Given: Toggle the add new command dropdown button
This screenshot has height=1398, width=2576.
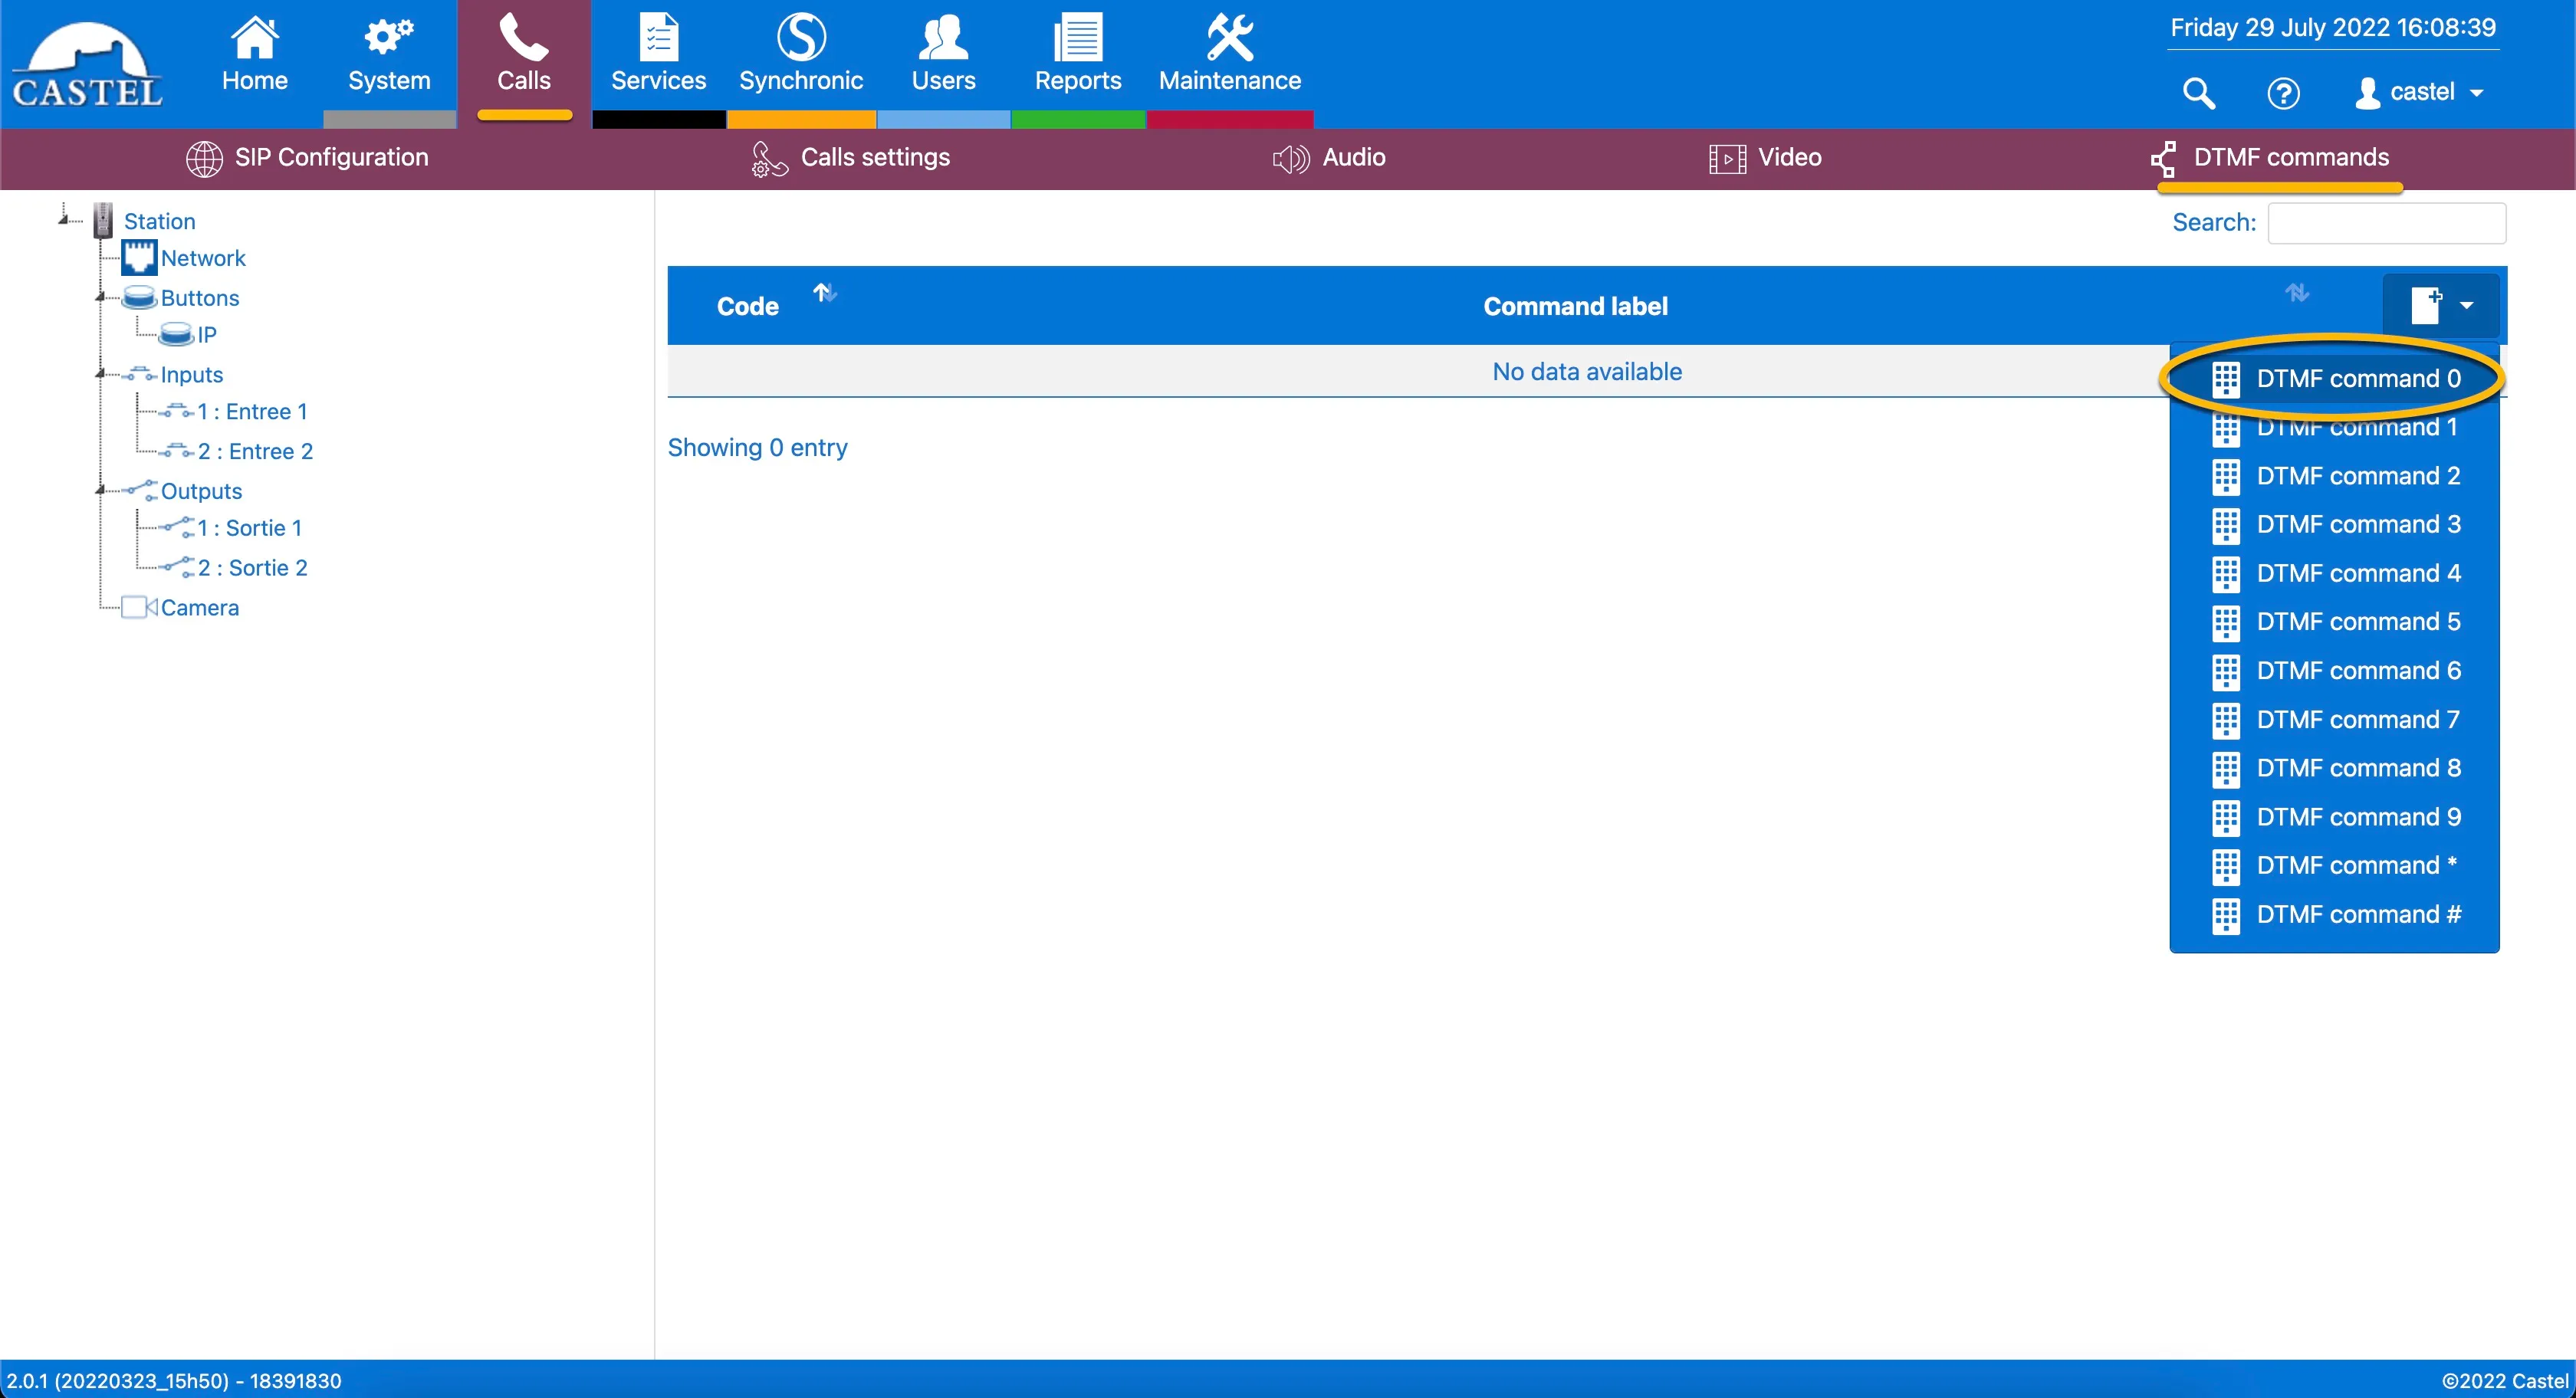Looking at the screenshot, I should 2441,305.
